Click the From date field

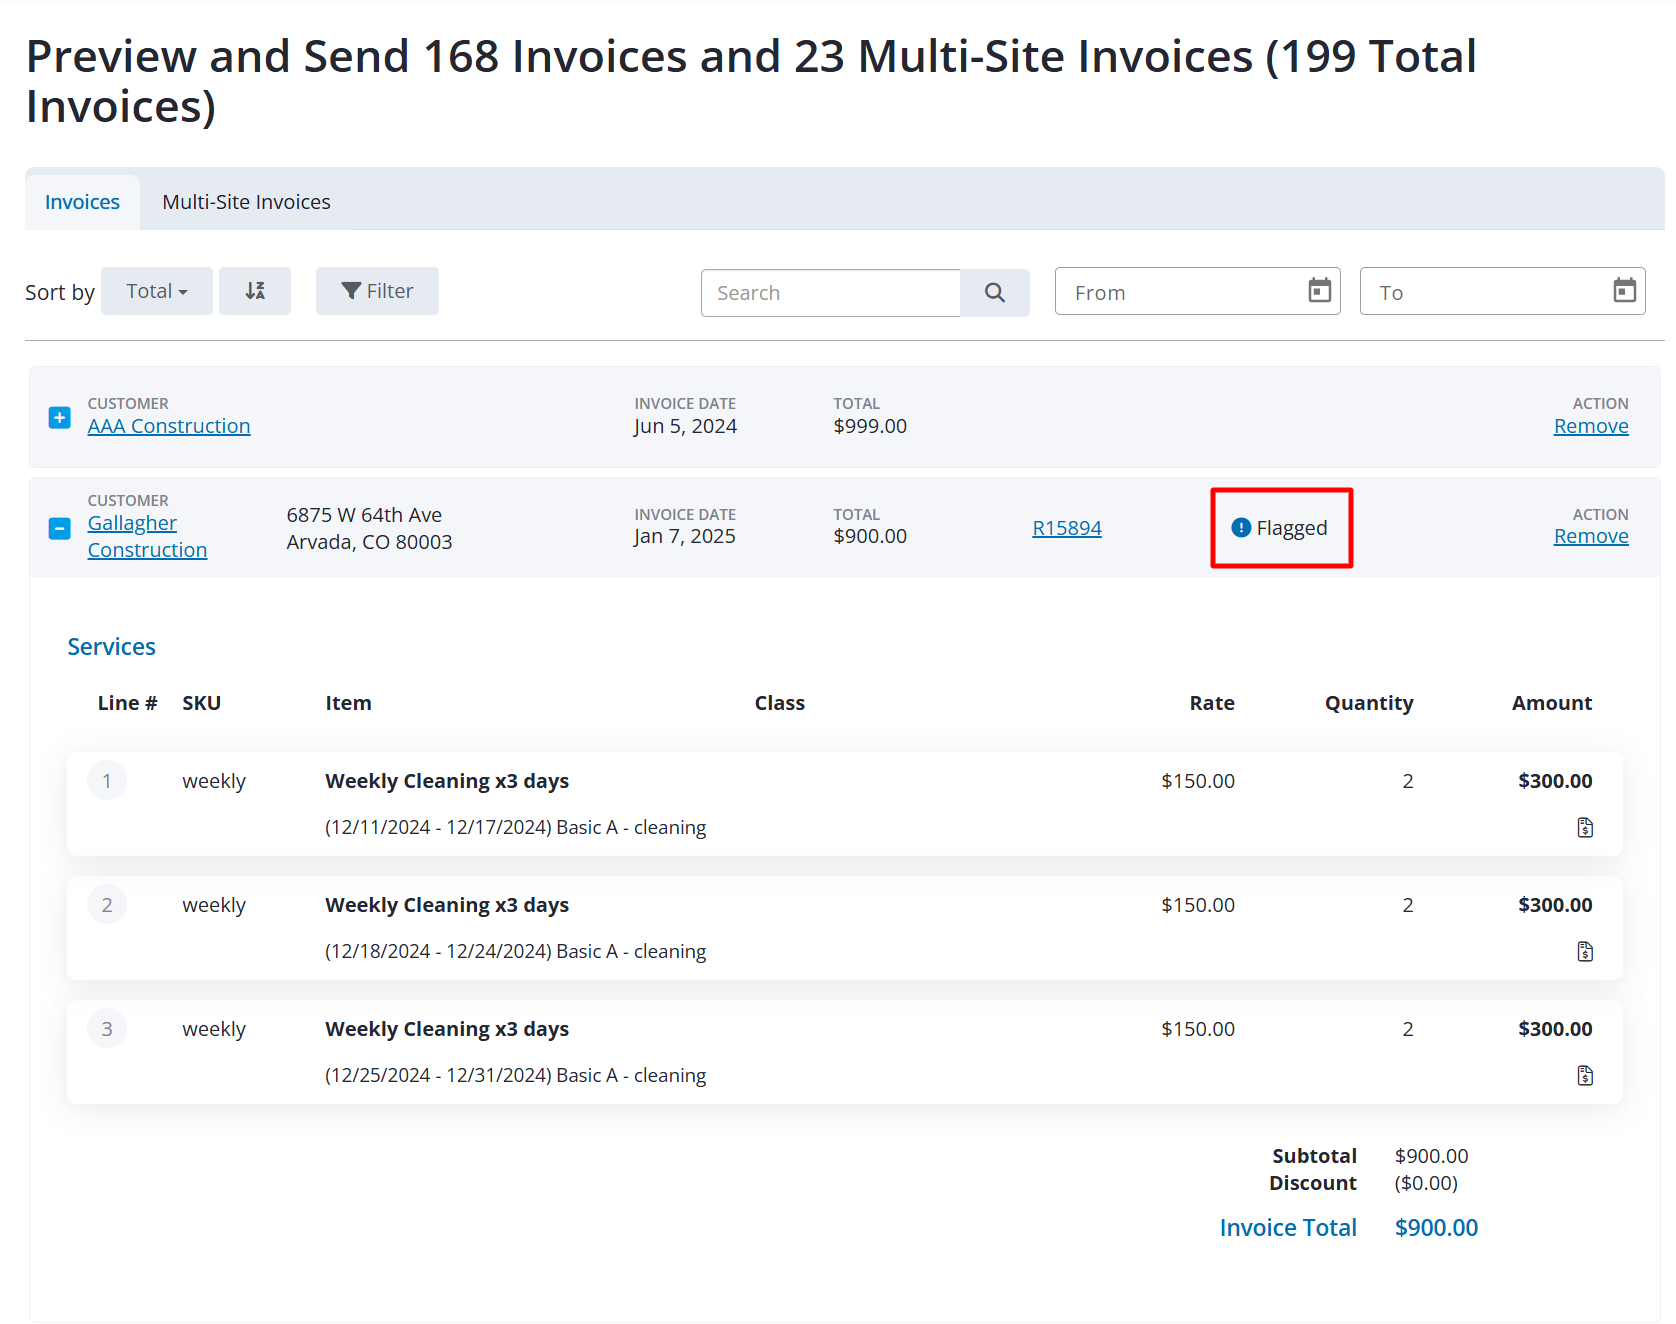coord(1198,292)
